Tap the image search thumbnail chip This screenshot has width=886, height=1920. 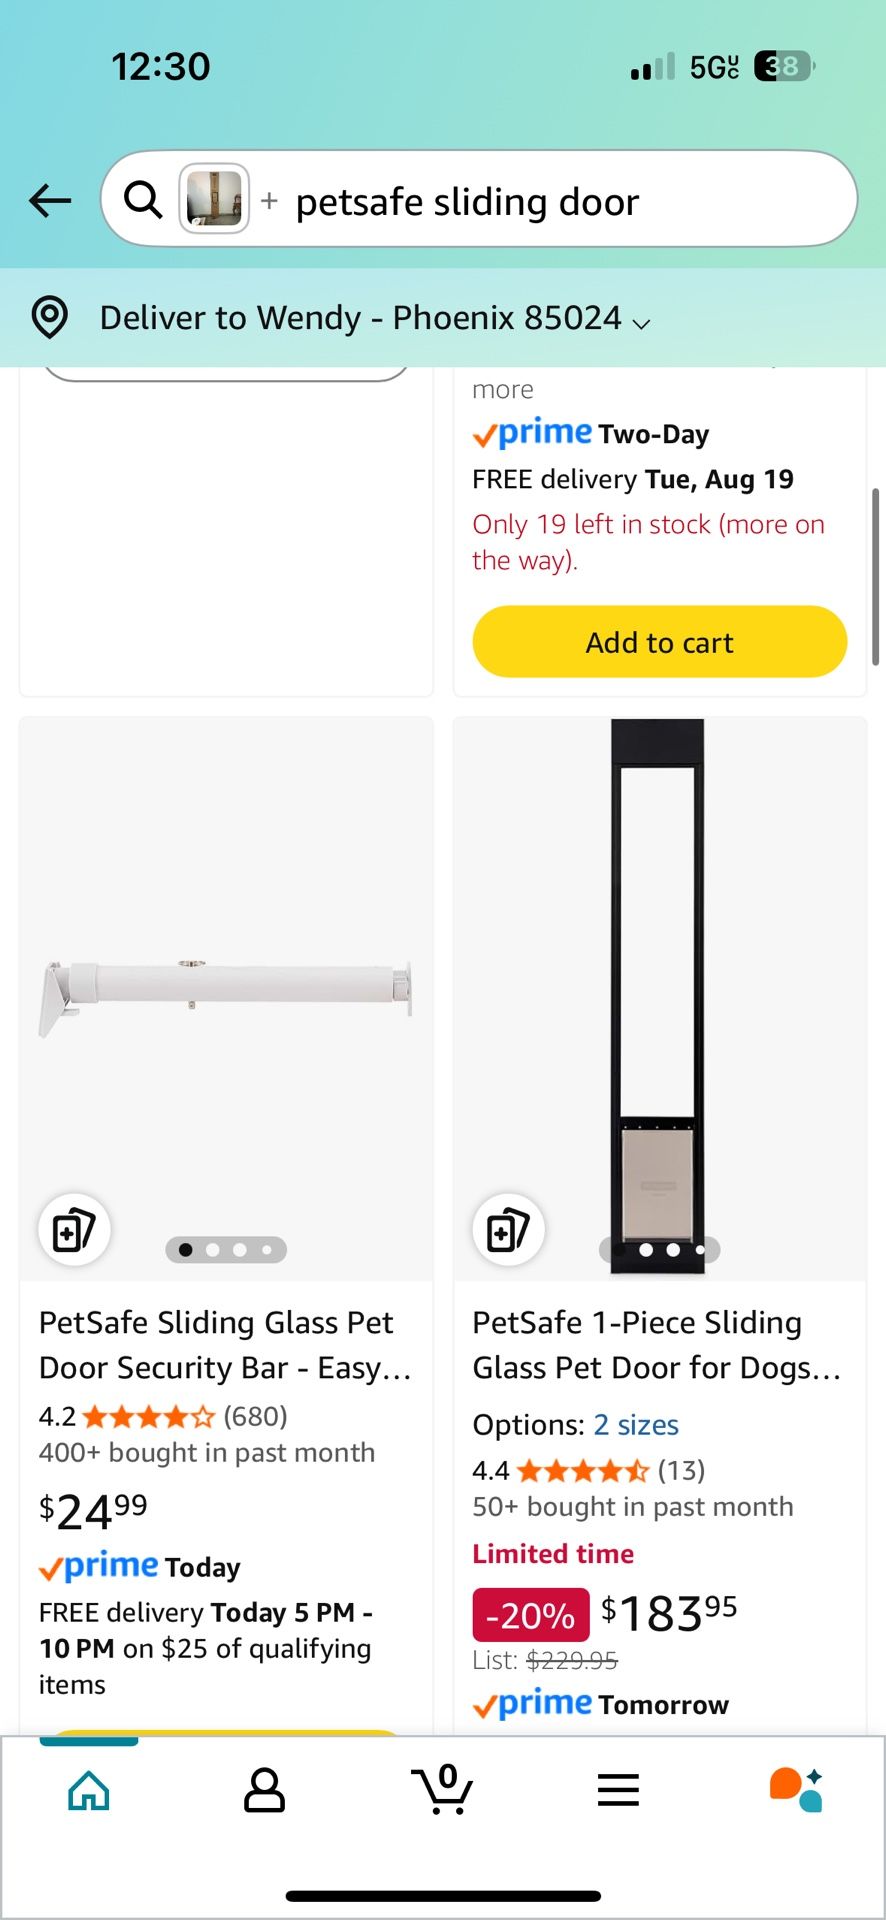tap(214, 199)
